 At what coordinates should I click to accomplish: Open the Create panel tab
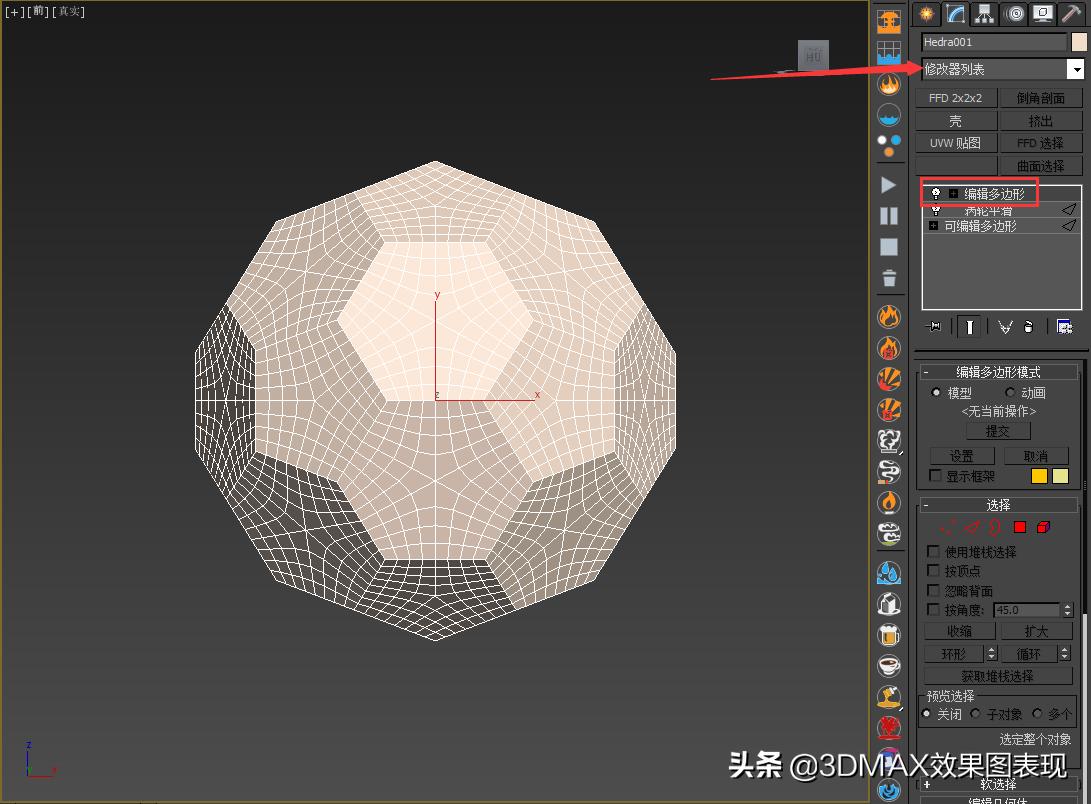click(925, 13)
